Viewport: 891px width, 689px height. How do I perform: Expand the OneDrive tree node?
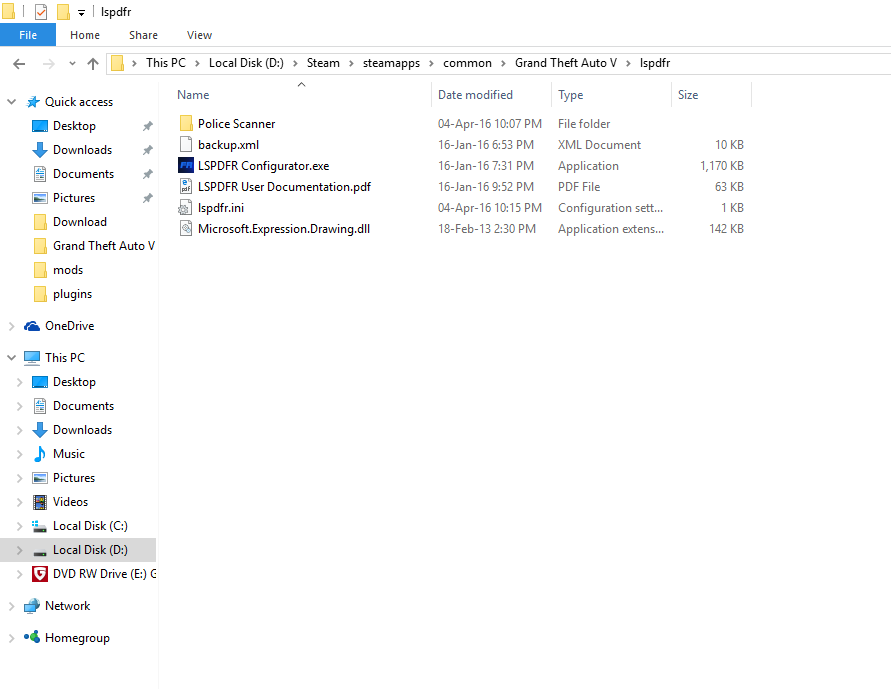coord(11,326)
